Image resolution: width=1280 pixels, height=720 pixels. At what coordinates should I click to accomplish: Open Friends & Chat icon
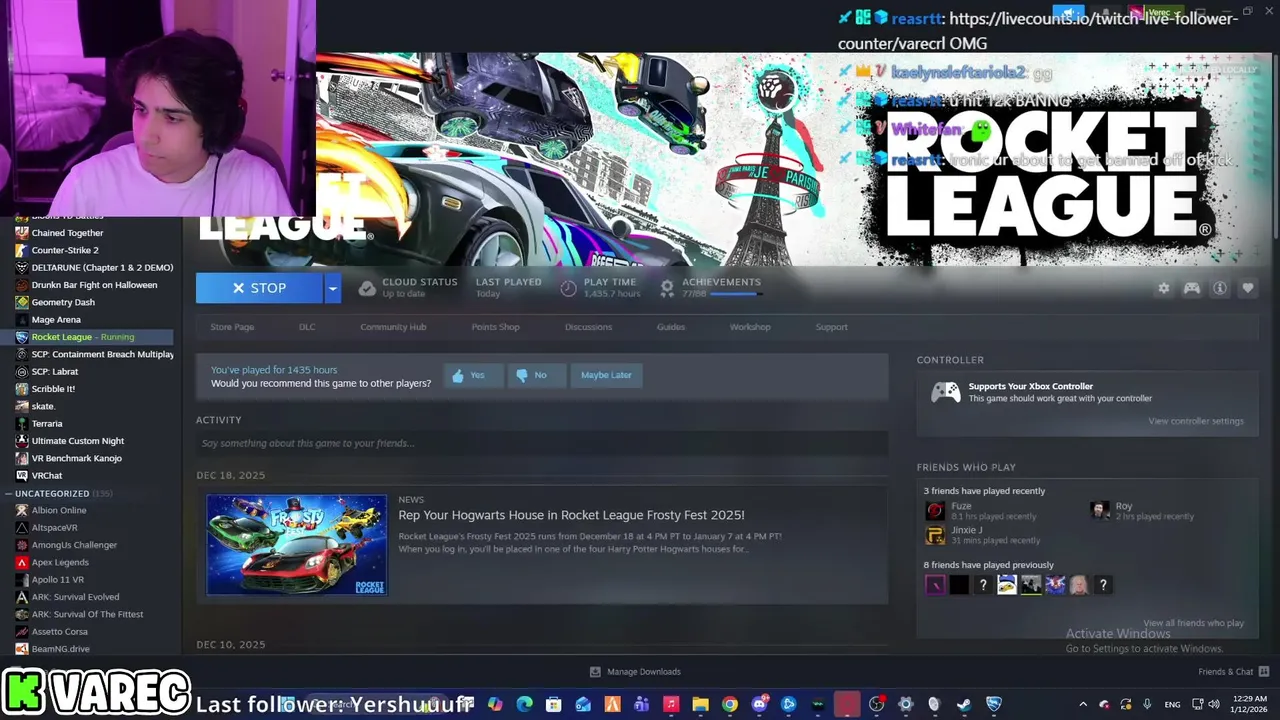(1264, 672)
